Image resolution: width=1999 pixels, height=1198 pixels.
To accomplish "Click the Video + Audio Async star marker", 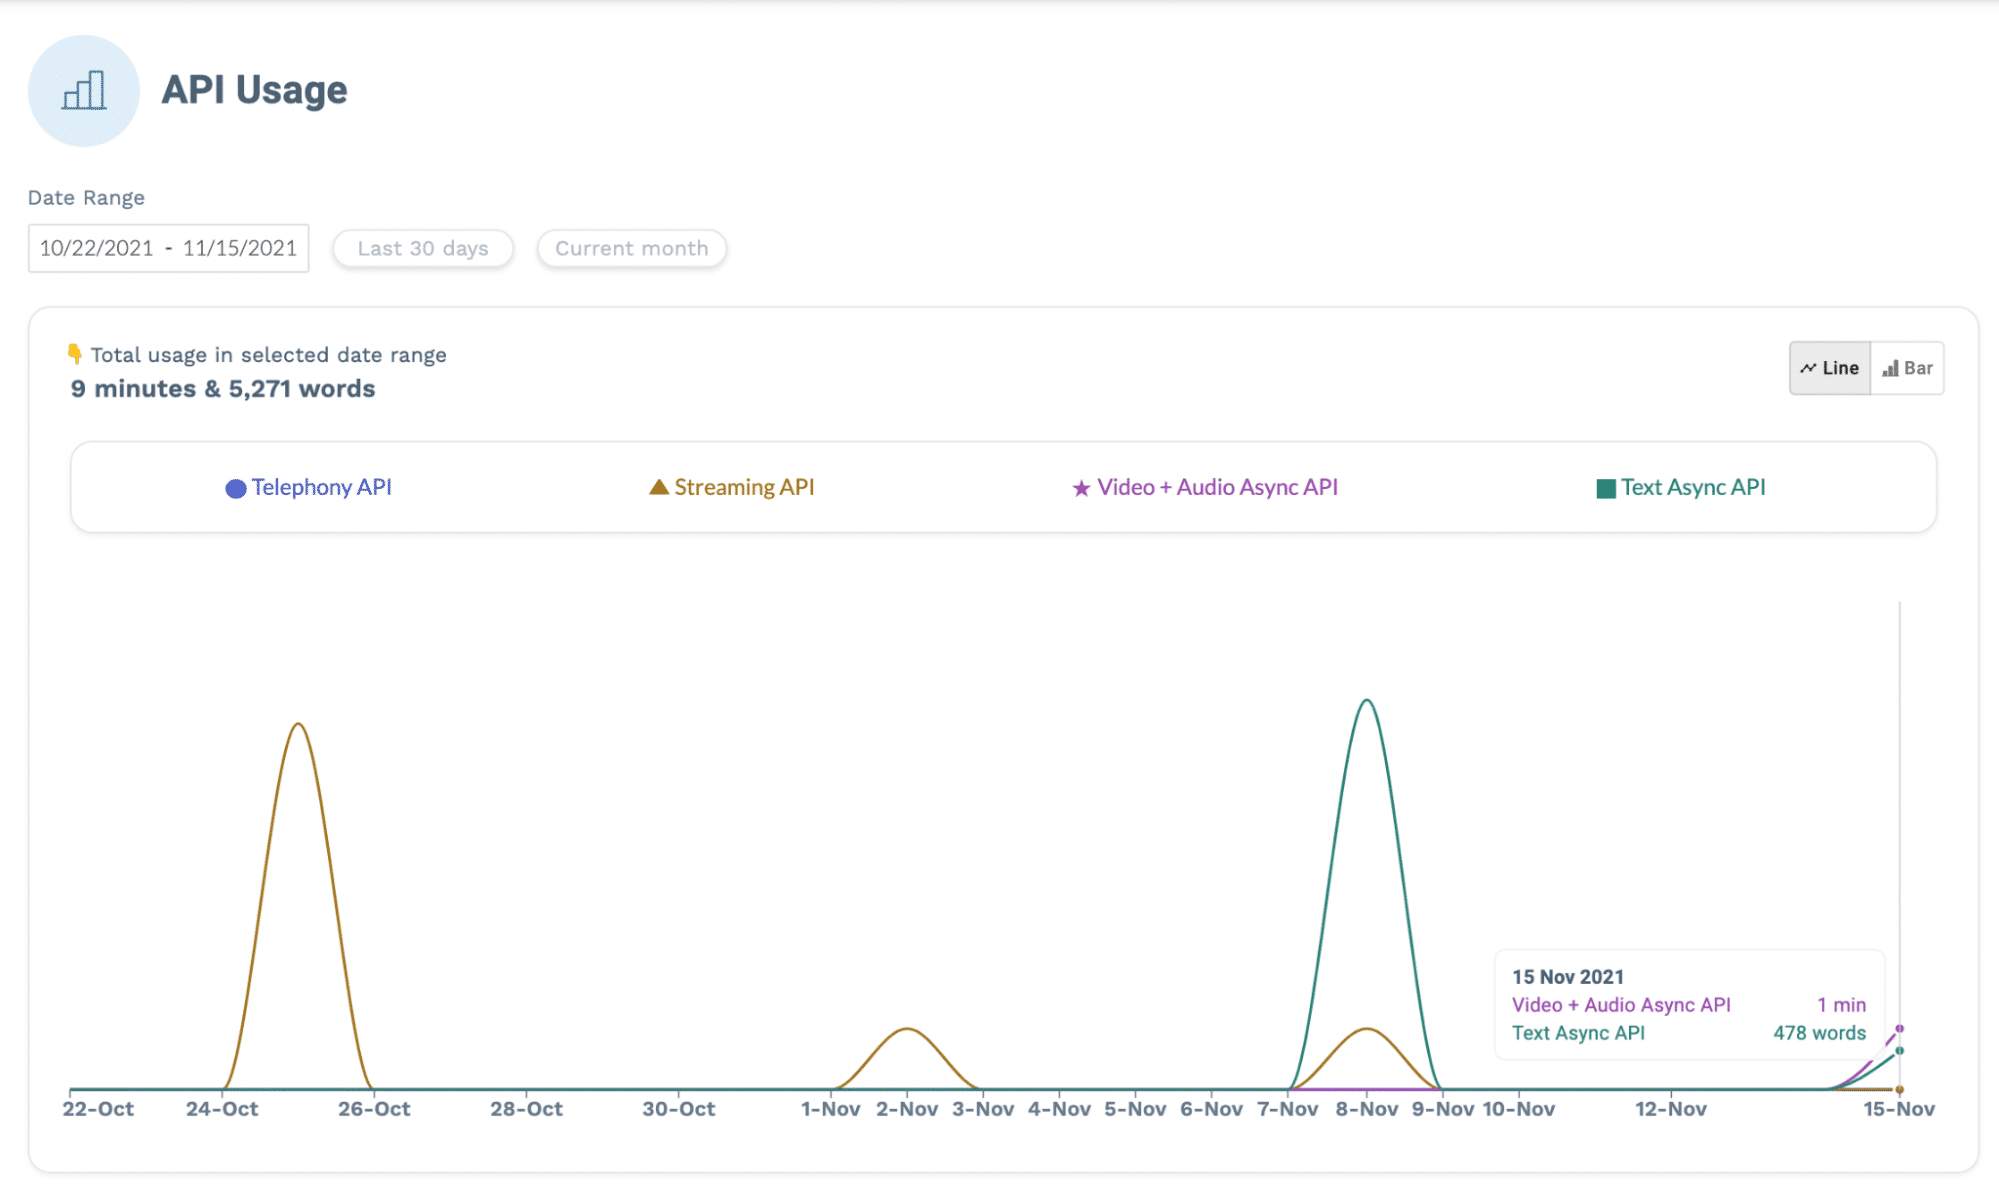I will [1081, 488].
